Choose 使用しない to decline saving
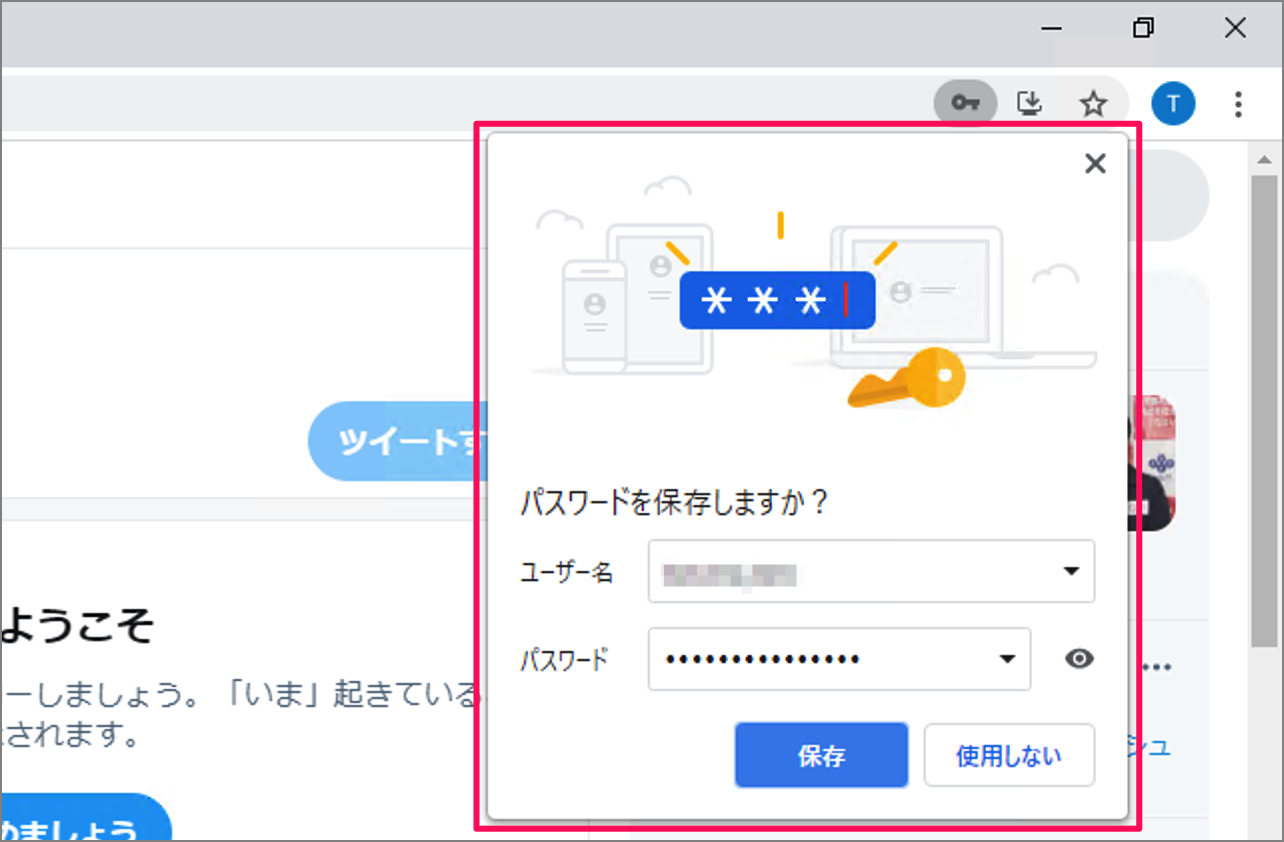Image resolution: width=1284 pixels, height=842 pixels. point(1009,755)
